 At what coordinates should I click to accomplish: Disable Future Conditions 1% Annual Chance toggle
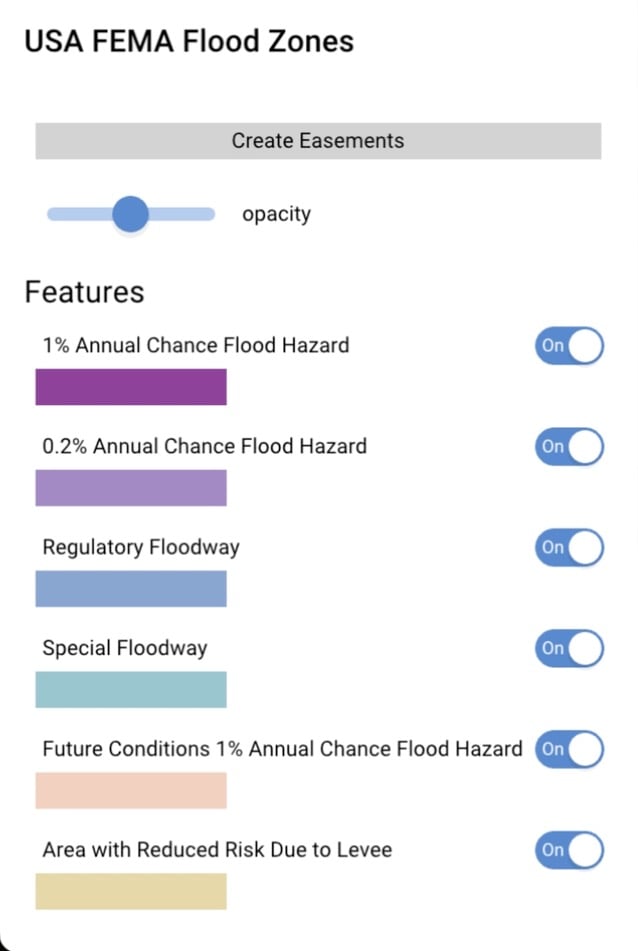(x=569, y=749)
